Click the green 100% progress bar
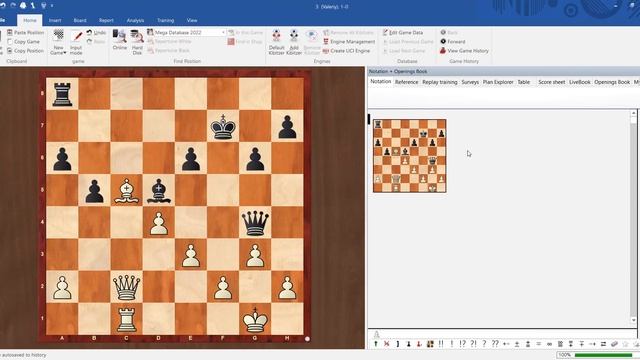 (603, 355)
